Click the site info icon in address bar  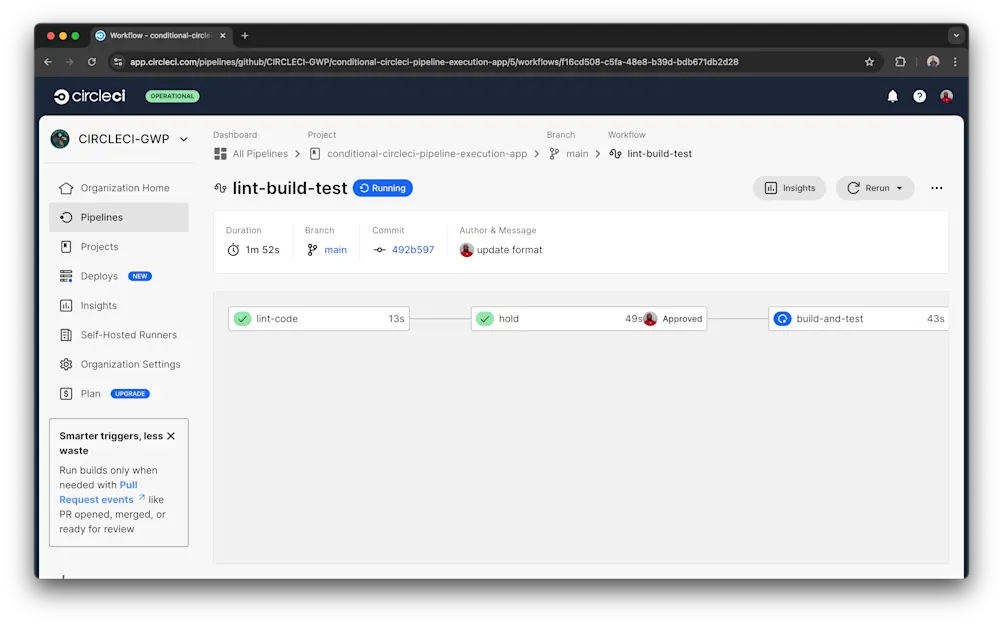pyautogui.click(x=117, y=62)
